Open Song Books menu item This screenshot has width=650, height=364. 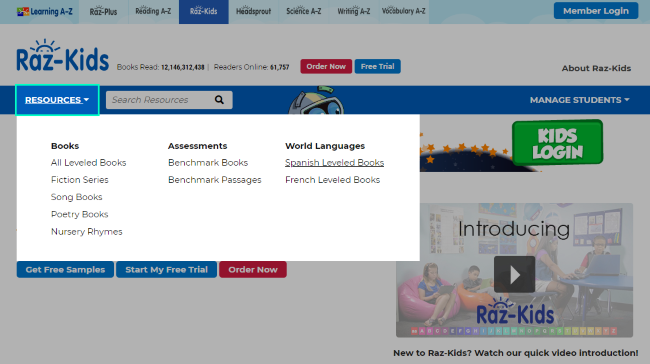point(76,197)
